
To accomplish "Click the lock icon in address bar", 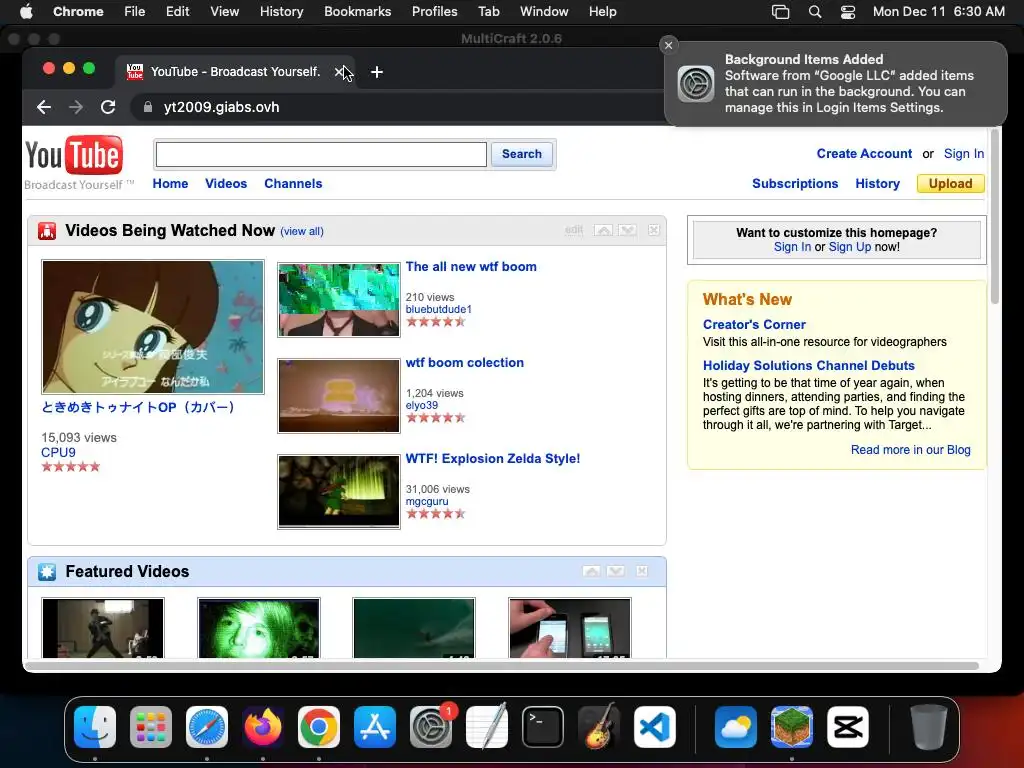I will [148, 107].
